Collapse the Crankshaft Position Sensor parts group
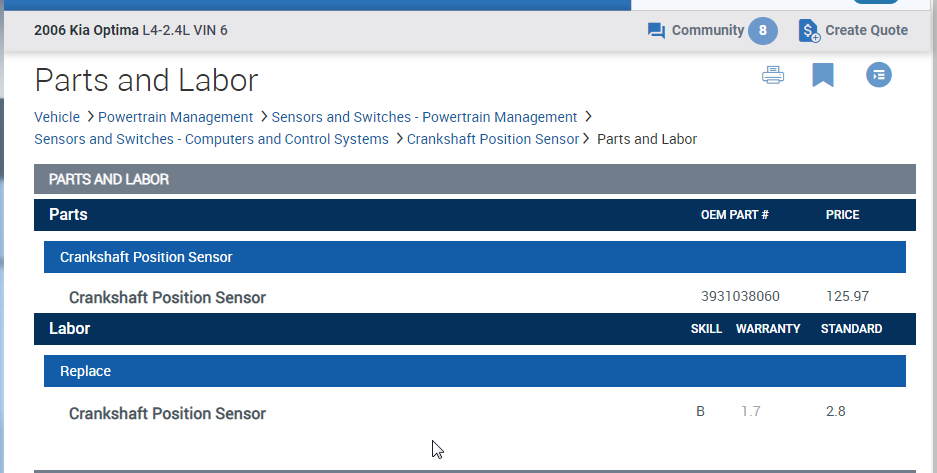This screenshot has height=473, width=937. [146, 257]
